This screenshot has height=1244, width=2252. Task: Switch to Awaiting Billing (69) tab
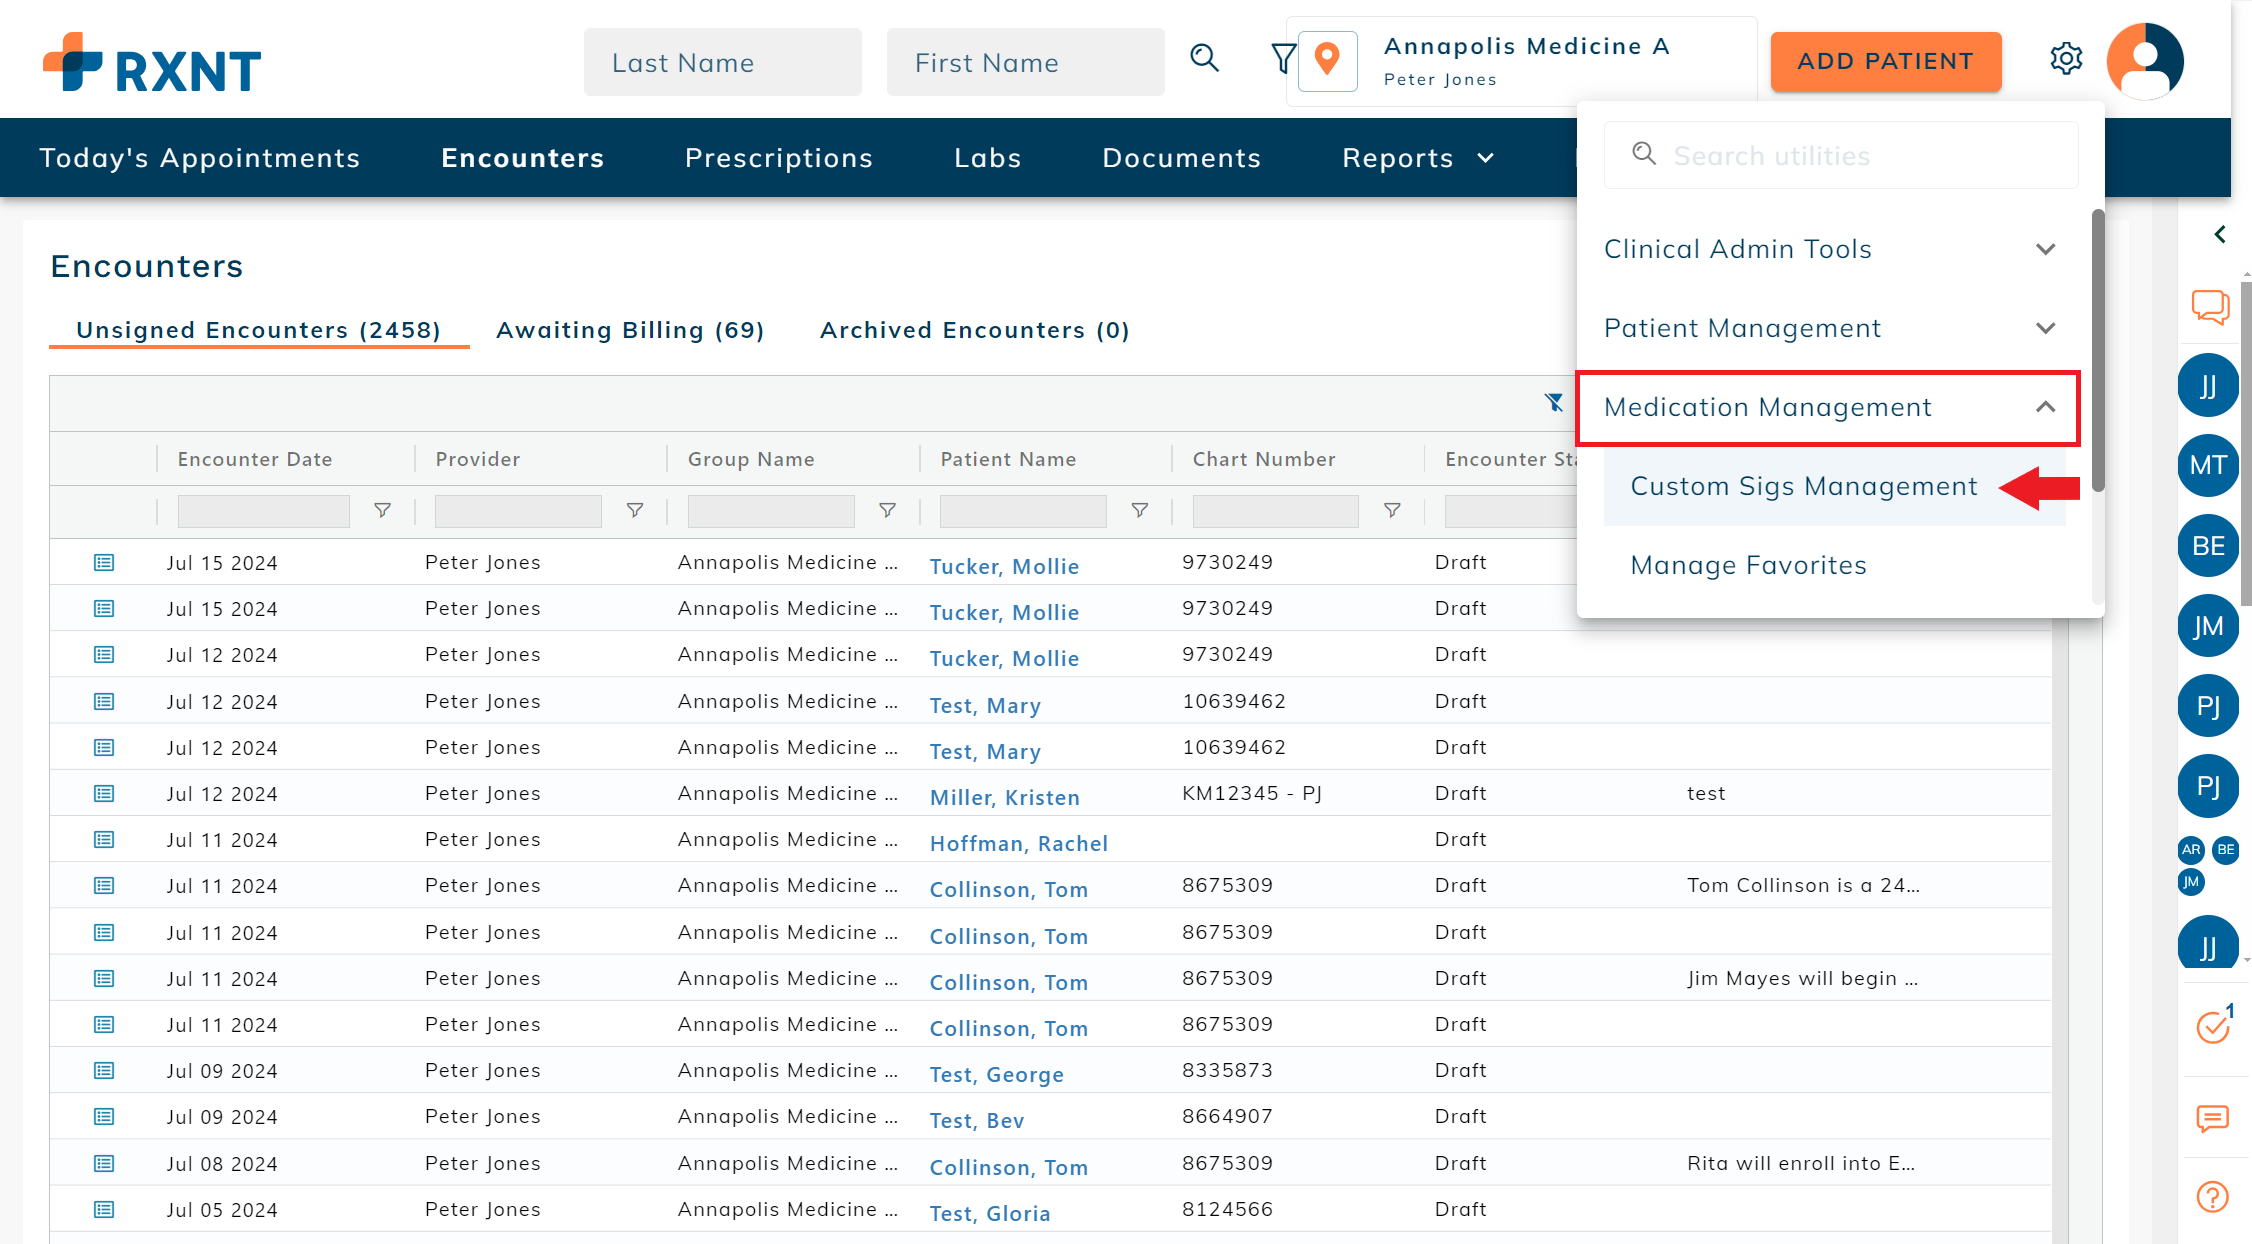(630, 331)
